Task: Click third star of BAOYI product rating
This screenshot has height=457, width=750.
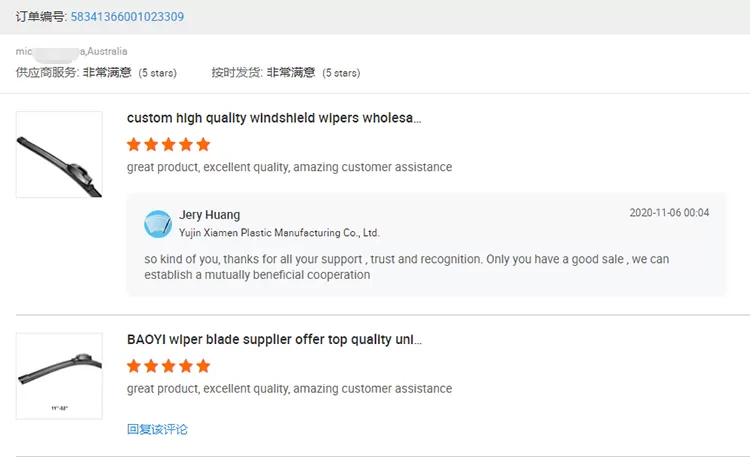Action: coord(168,366)
